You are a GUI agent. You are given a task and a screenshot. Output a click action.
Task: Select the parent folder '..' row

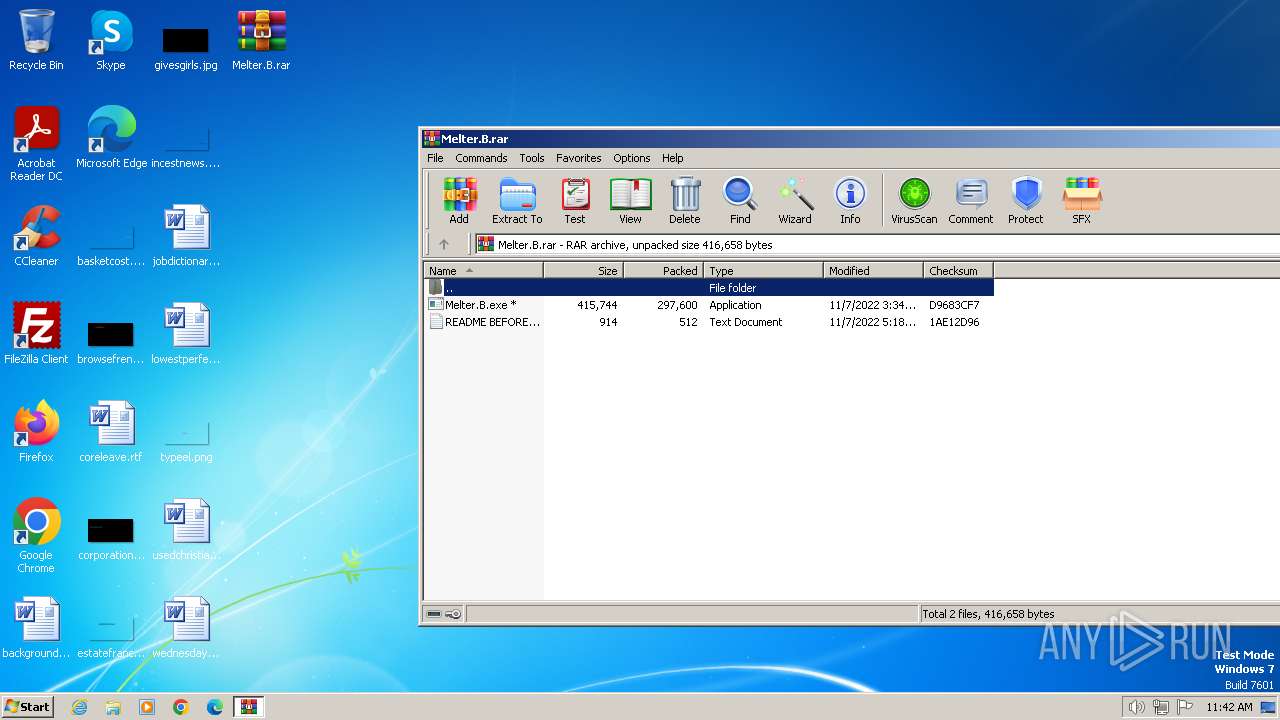(x=709, y=288)
